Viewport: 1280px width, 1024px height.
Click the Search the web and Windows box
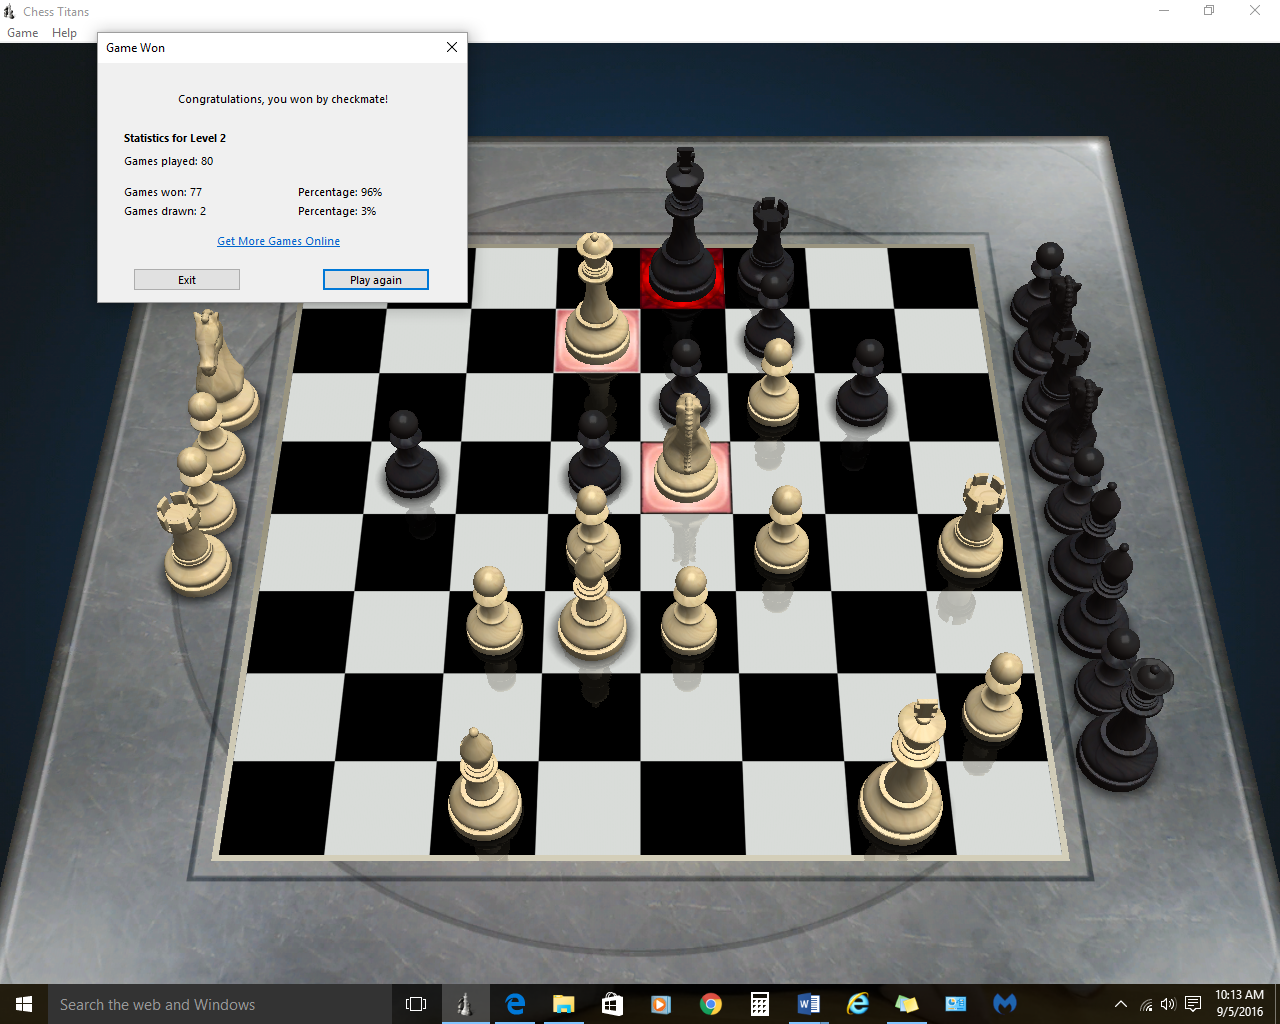(x=220, y=1004)
